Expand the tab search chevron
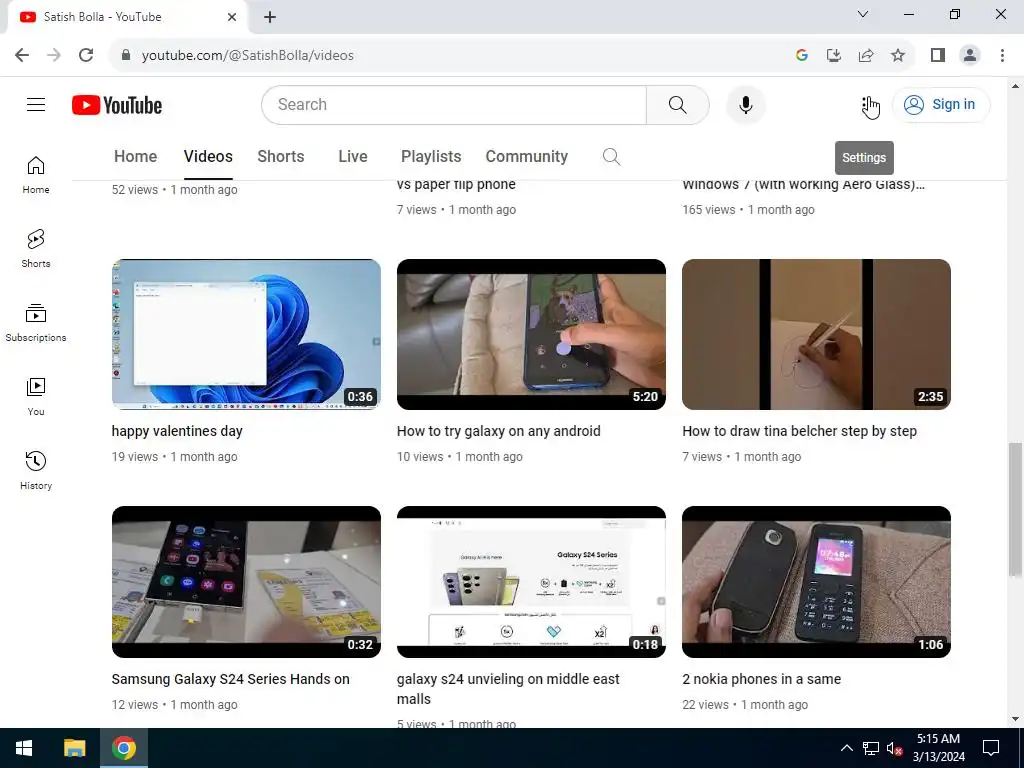 pos(863,14)
